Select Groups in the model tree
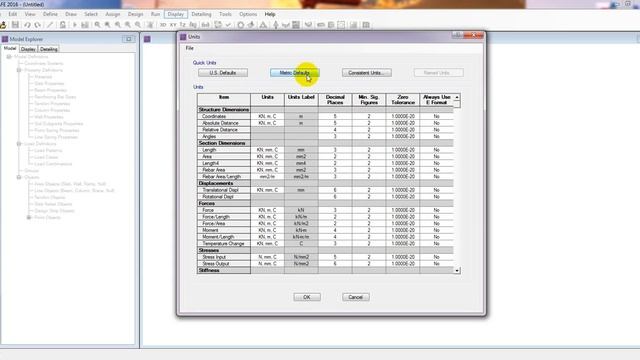 pyautogui.click(x=31, y=171)
